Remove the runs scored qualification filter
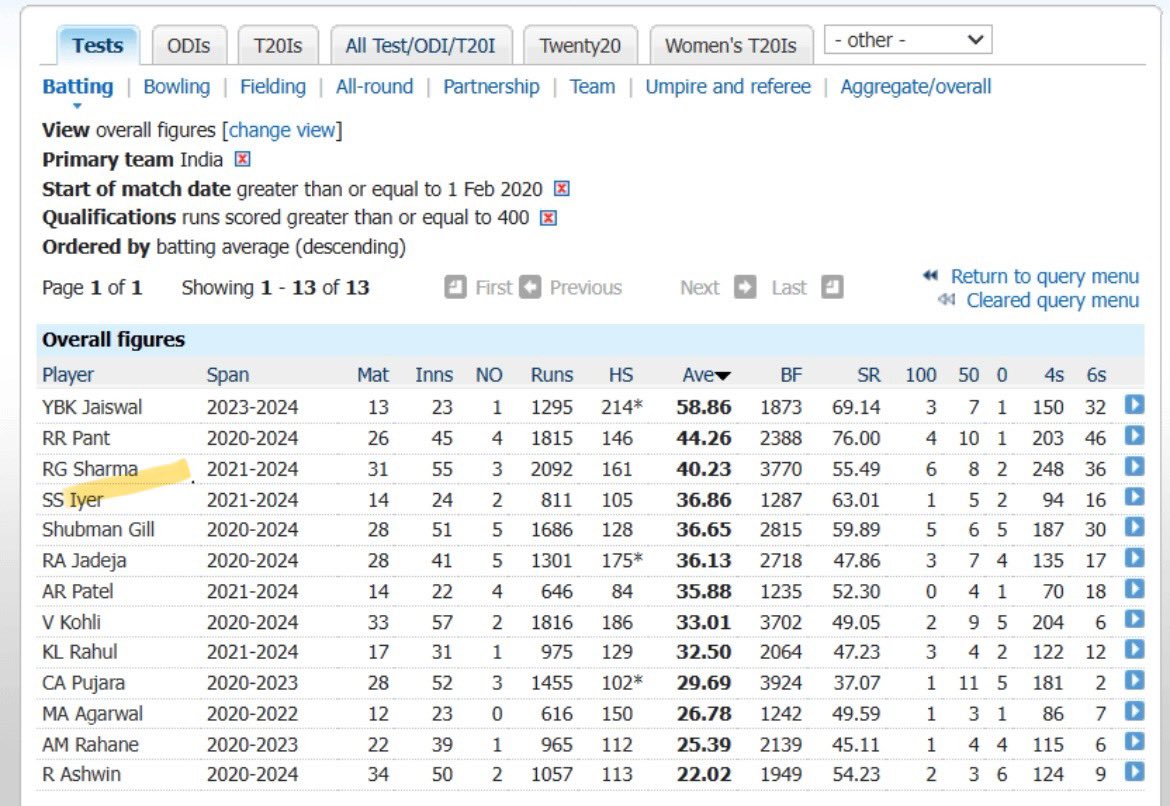The height and width of the screenshot is (806, 1170). (x=548, y=218)
